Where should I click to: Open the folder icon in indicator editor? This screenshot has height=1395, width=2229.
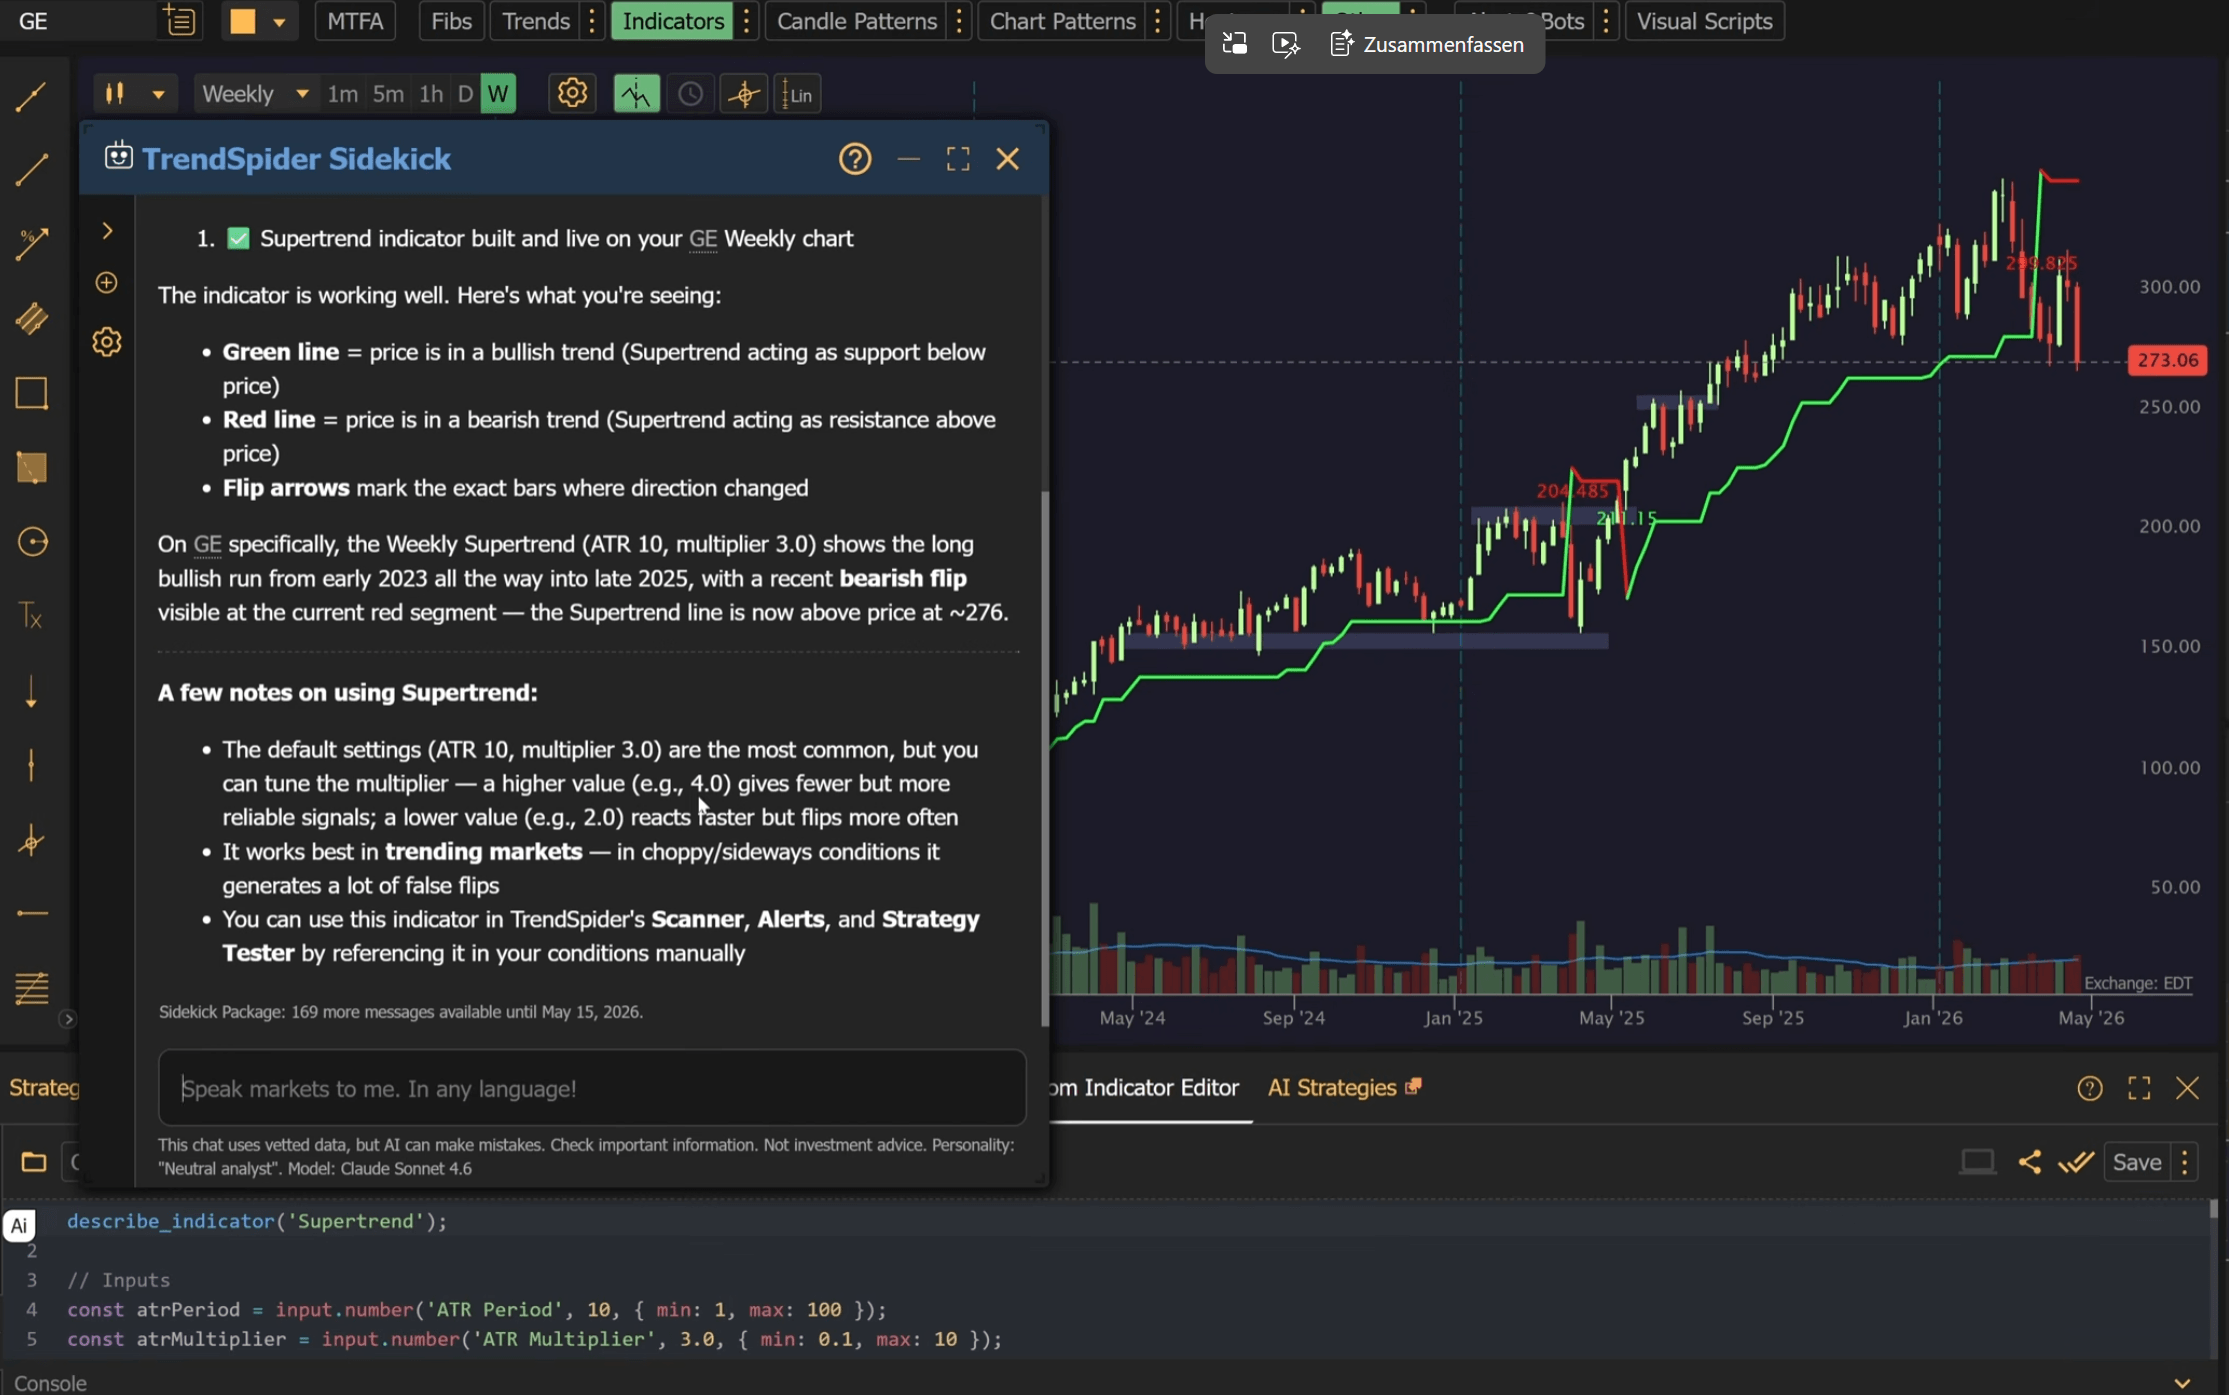[x=33, y=1162]
